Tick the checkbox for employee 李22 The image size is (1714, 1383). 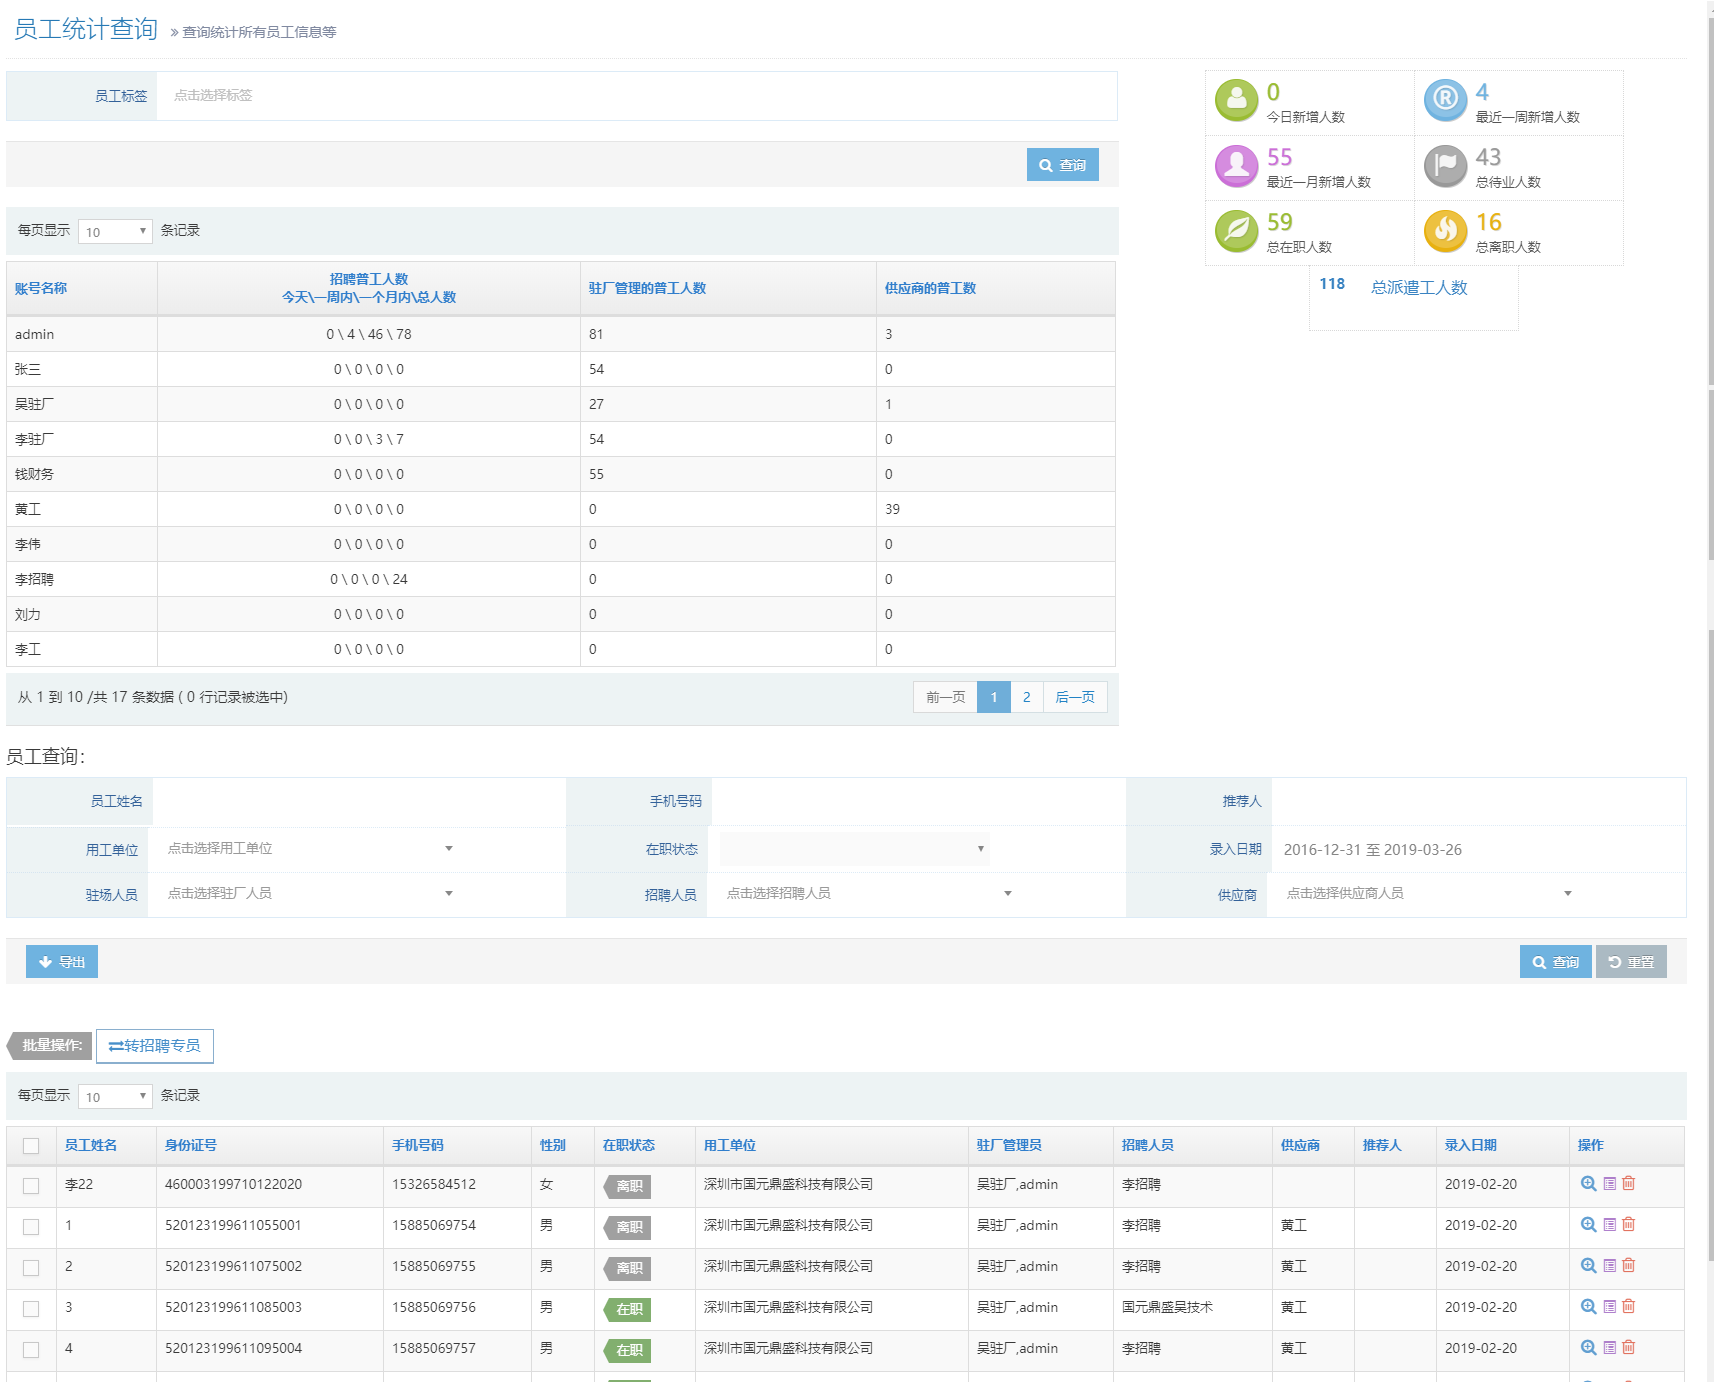point(31,1185)
